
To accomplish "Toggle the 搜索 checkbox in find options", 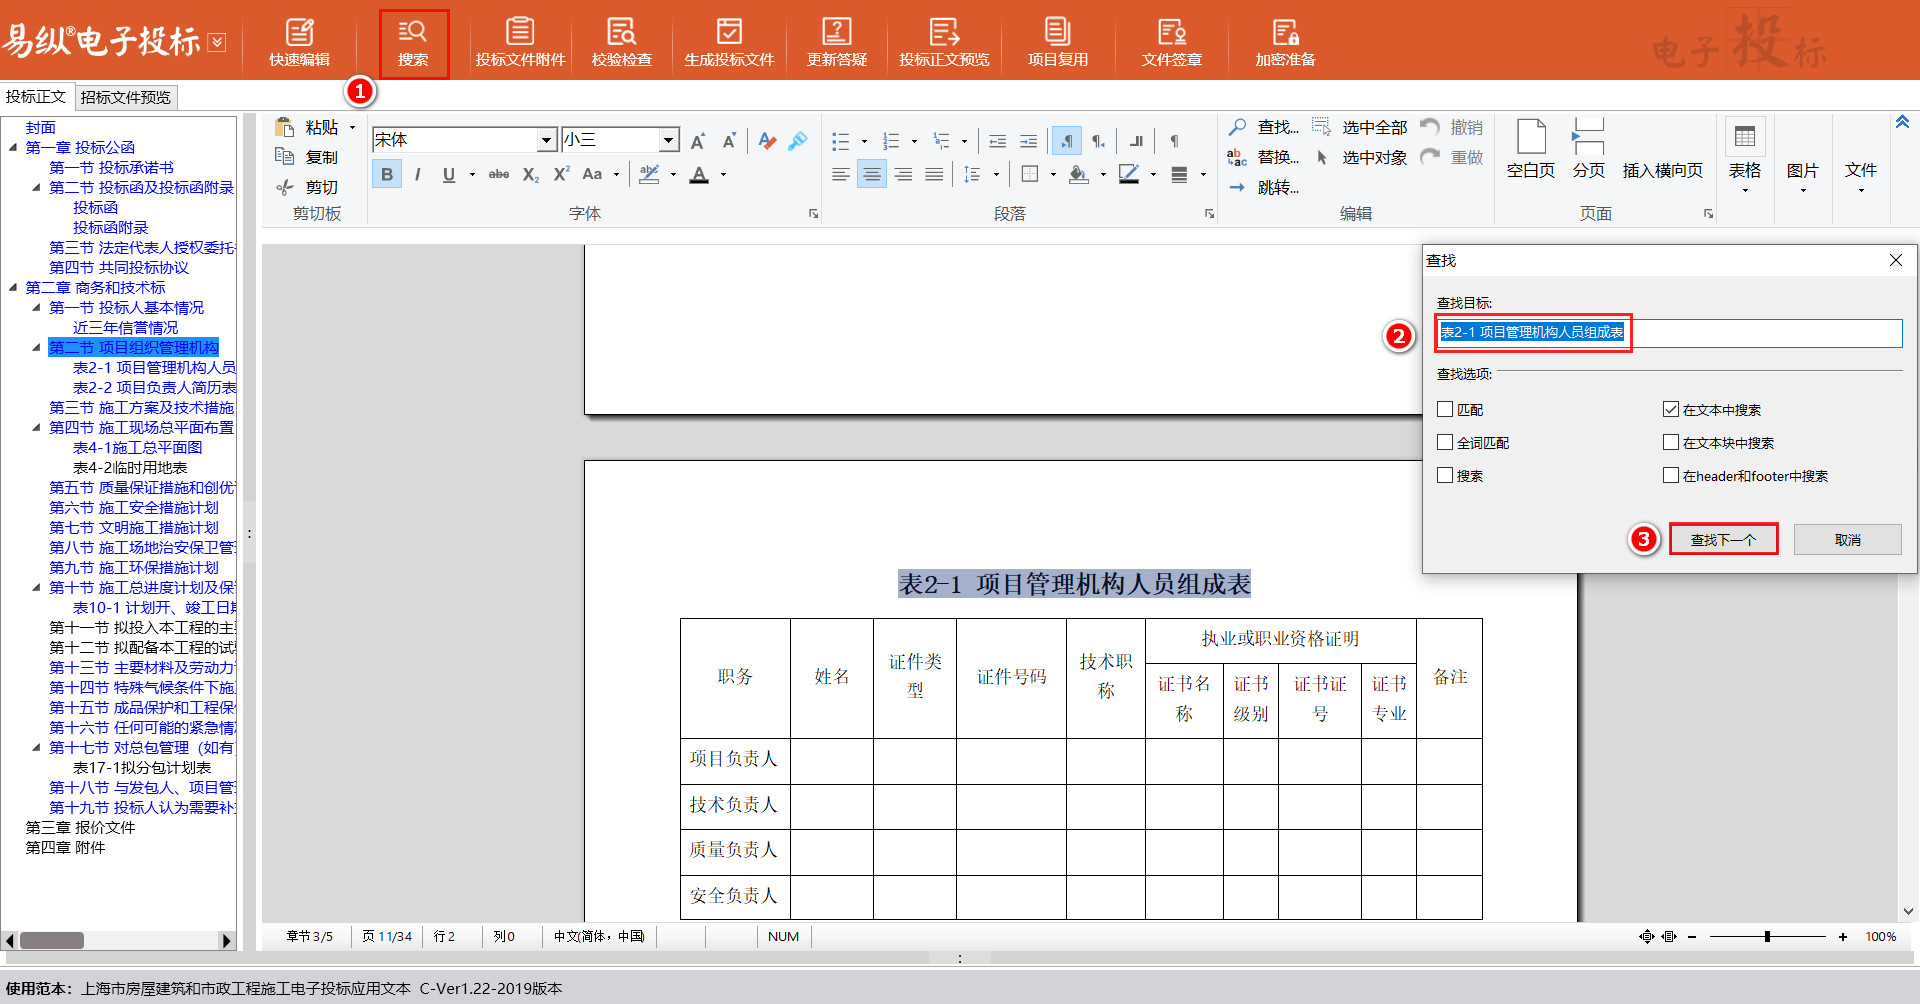I will 1445,475.
